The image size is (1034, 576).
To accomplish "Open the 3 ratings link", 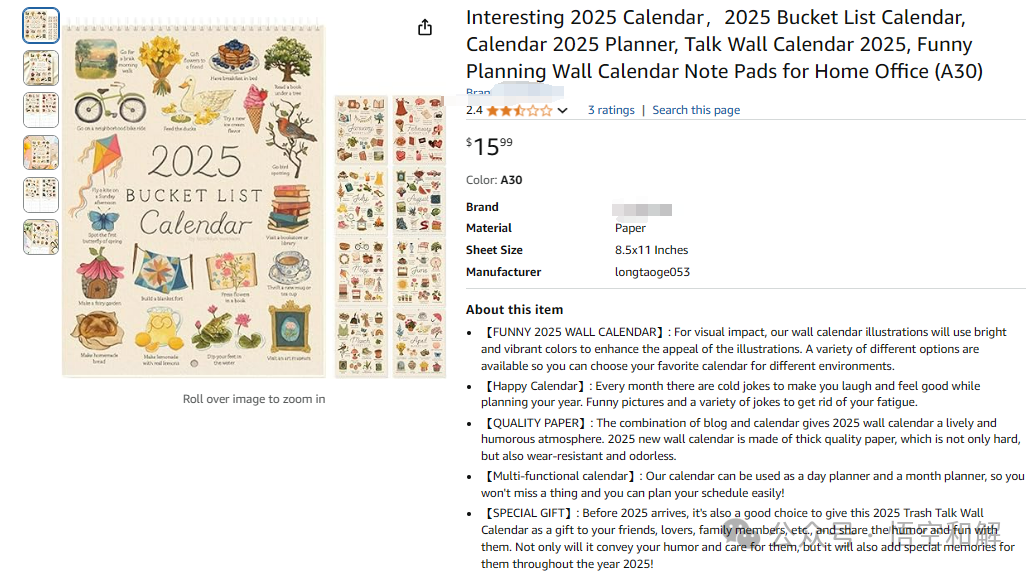I will 611,110.
